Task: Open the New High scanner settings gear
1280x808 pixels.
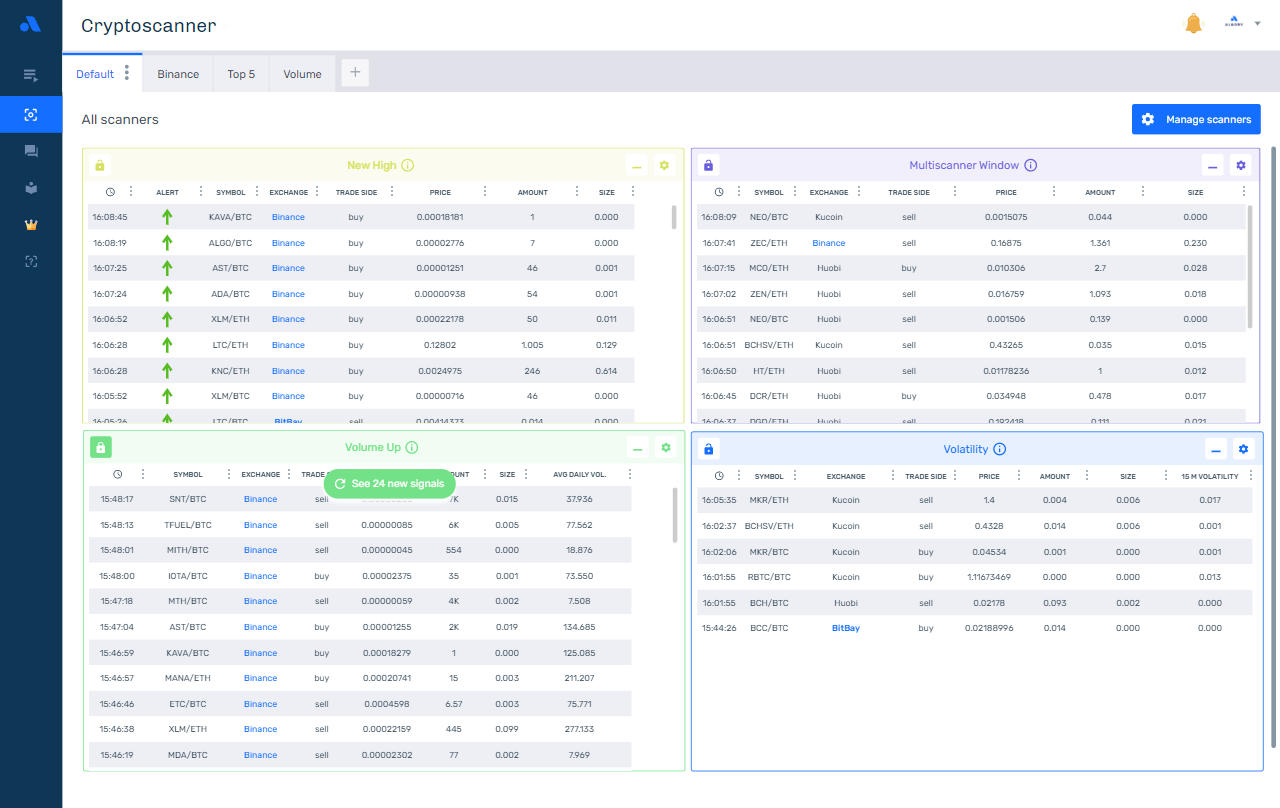Action: [665, 166]
